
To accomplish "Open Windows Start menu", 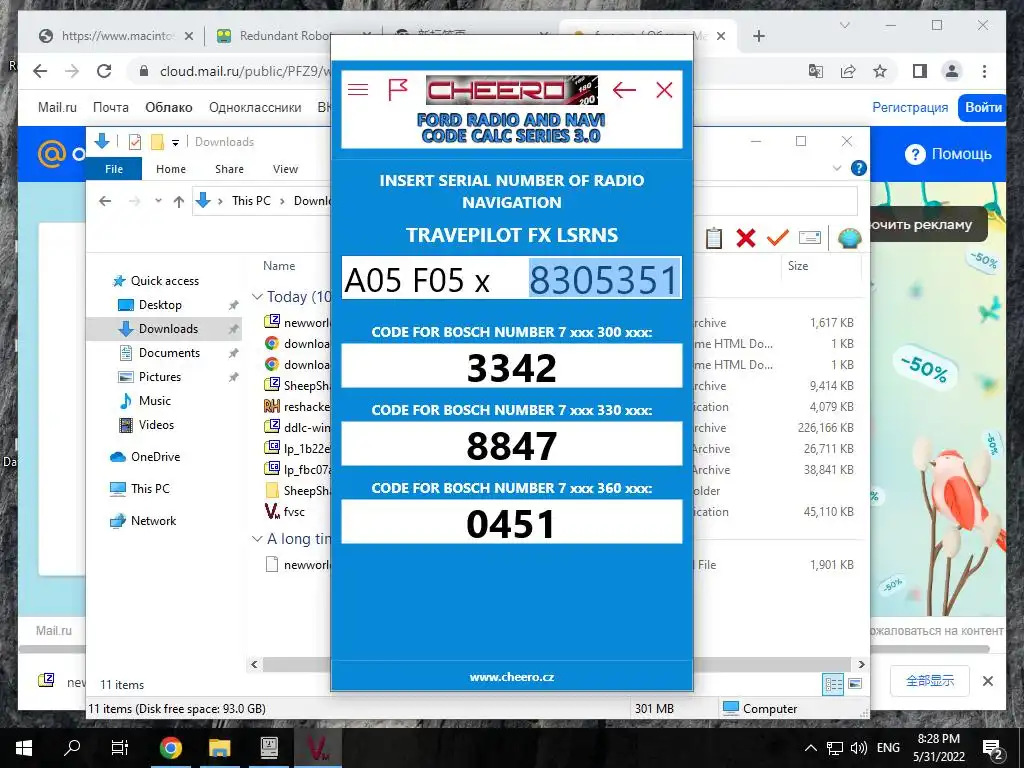I will coord(24,748).
